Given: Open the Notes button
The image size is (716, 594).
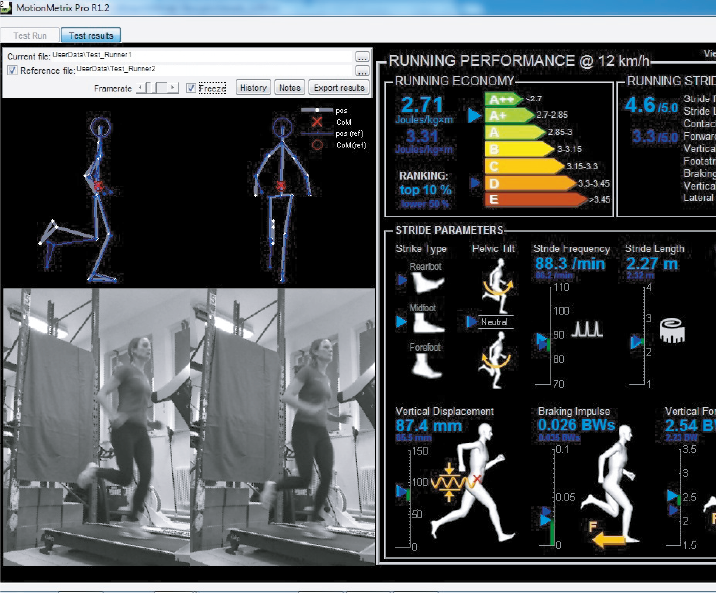Looking at the screenshot, I should point(289,88).
